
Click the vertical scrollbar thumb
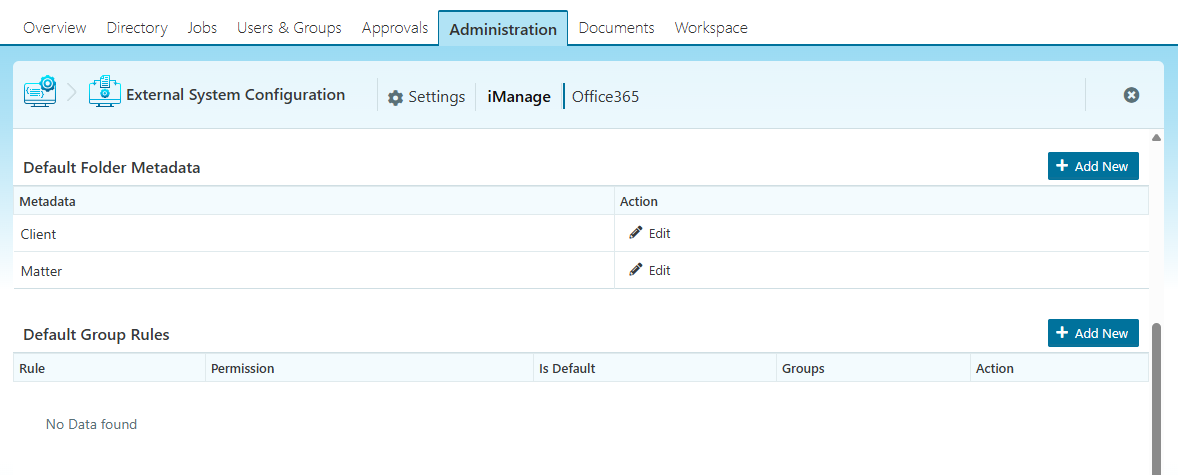coord(1157,398)
